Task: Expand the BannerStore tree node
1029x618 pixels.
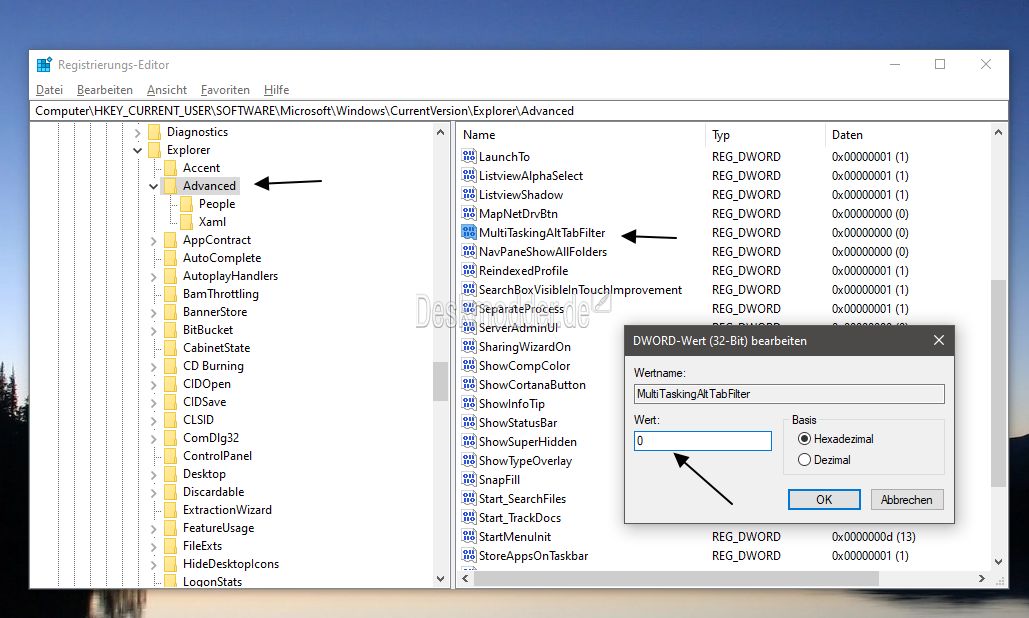Action: (x=154, y=312)
